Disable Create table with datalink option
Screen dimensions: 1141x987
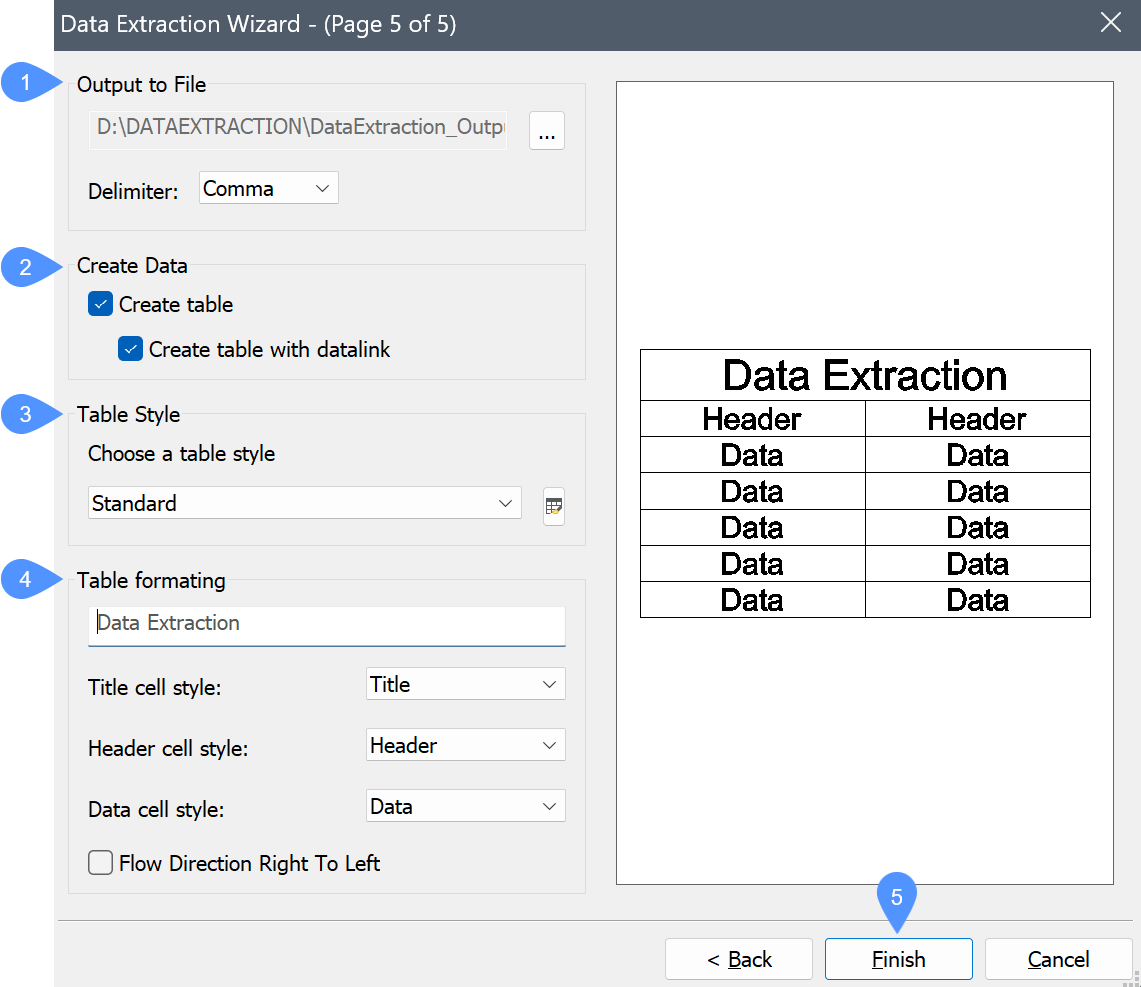point(131,349)
